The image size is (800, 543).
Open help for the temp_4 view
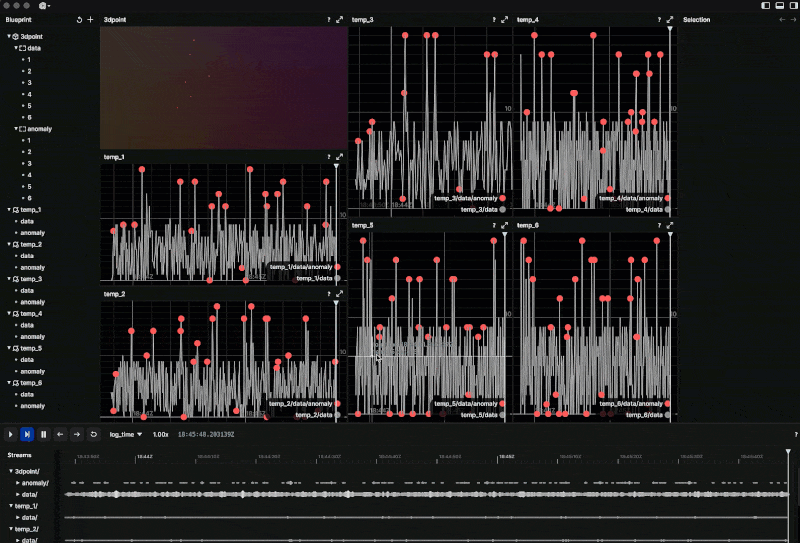coord(659,19)
